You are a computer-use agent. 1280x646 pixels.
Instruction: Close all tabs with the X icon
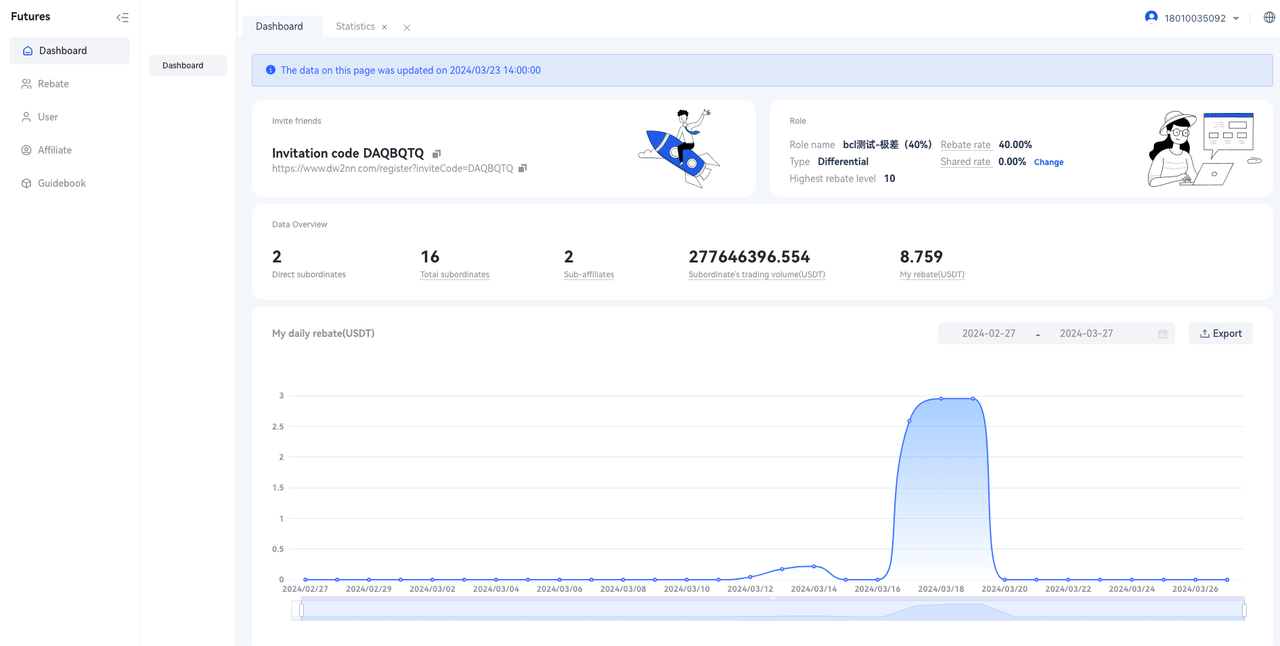pos(407,27)
